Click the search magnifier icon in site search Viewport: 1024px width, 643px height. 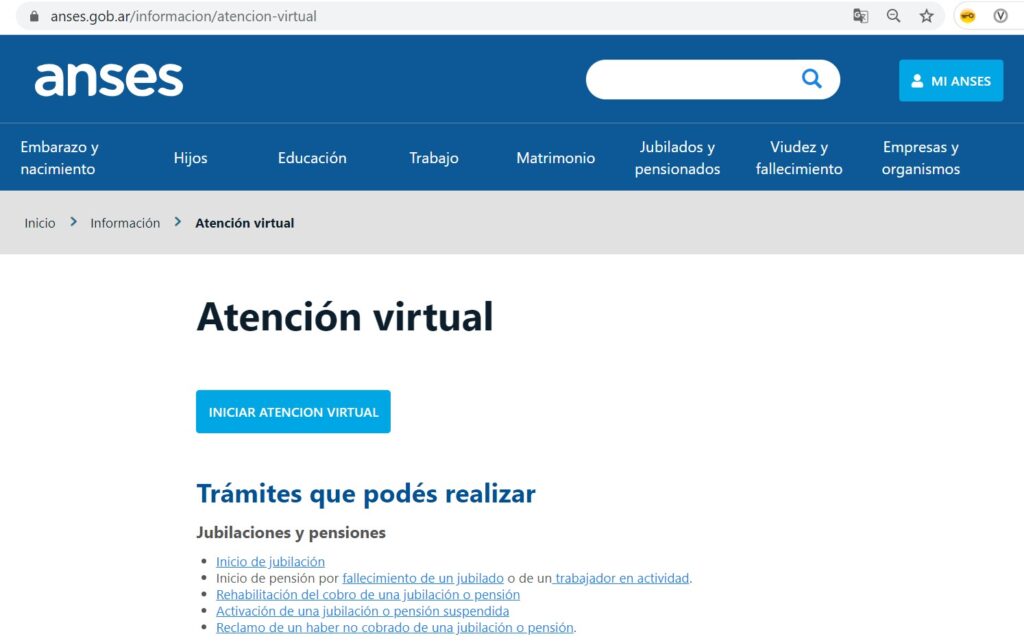[x=812, y=79]
